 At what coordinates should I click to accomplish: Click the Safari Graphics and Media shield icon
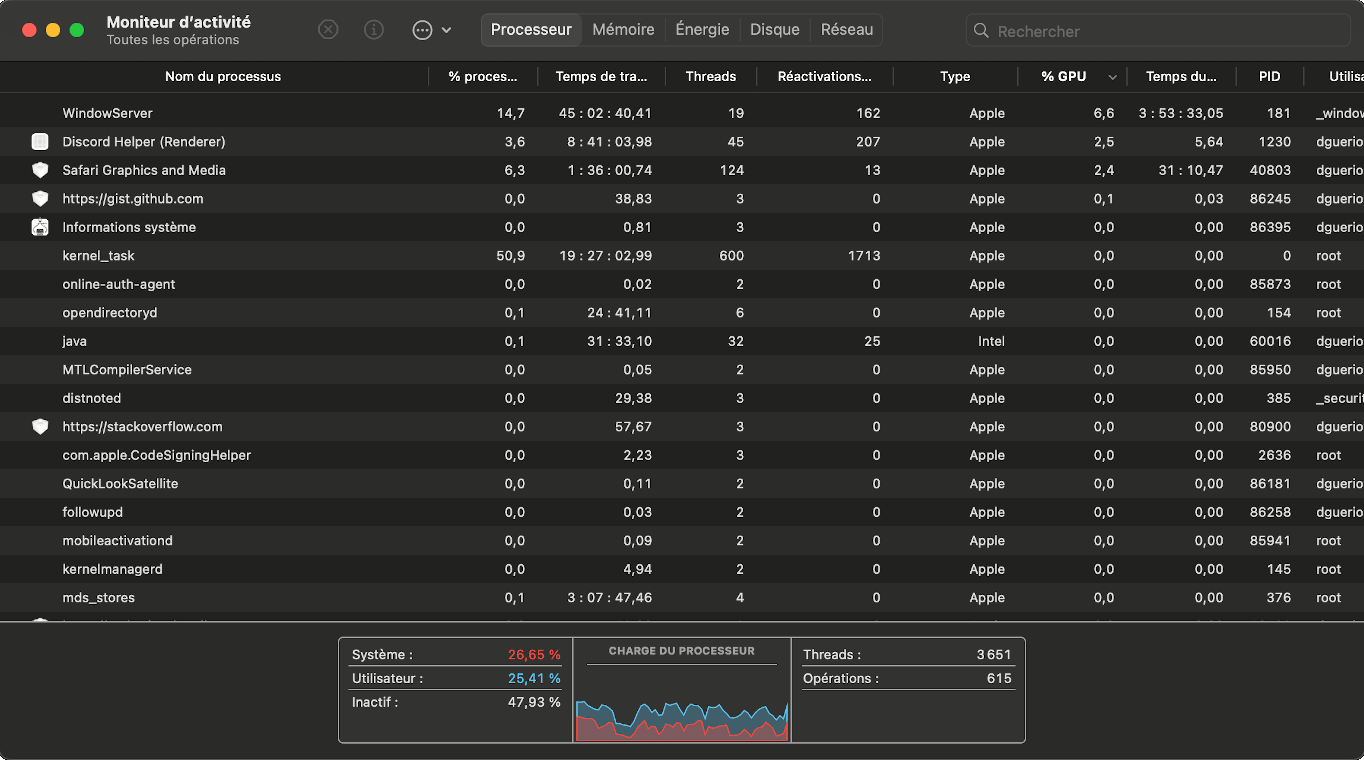click(x=40, y=170)
